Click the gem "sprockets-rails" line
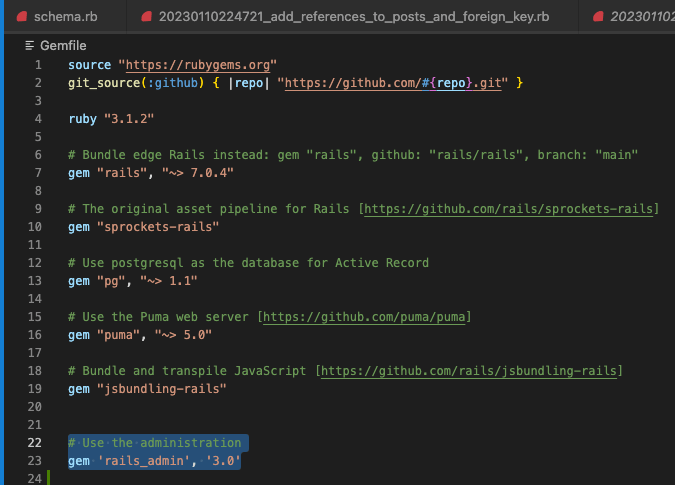This screenshot has width=675, height=485. pyautogui.click(x=143, y=227)
